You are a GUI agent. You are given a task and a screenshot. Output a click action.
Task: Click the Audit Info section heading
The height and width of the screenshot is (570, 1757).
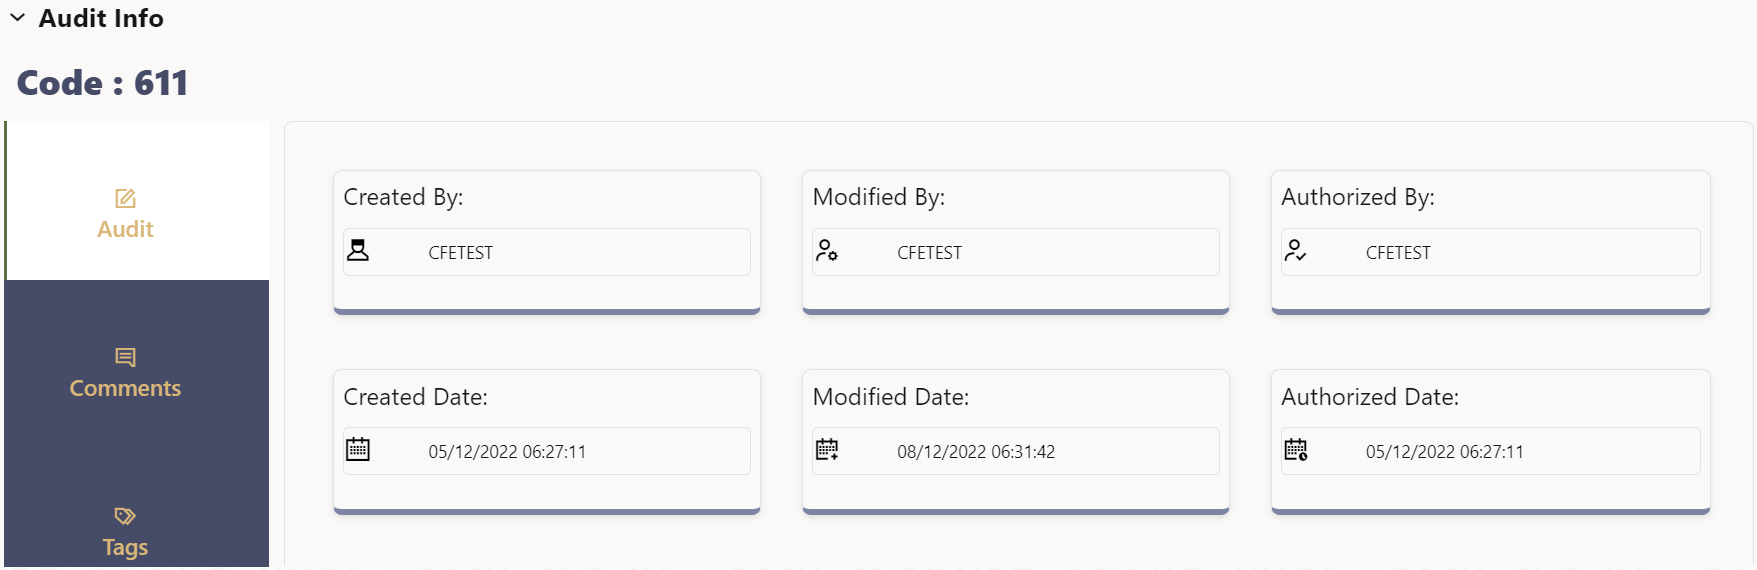pyautogui.click(x=101, y=18)
